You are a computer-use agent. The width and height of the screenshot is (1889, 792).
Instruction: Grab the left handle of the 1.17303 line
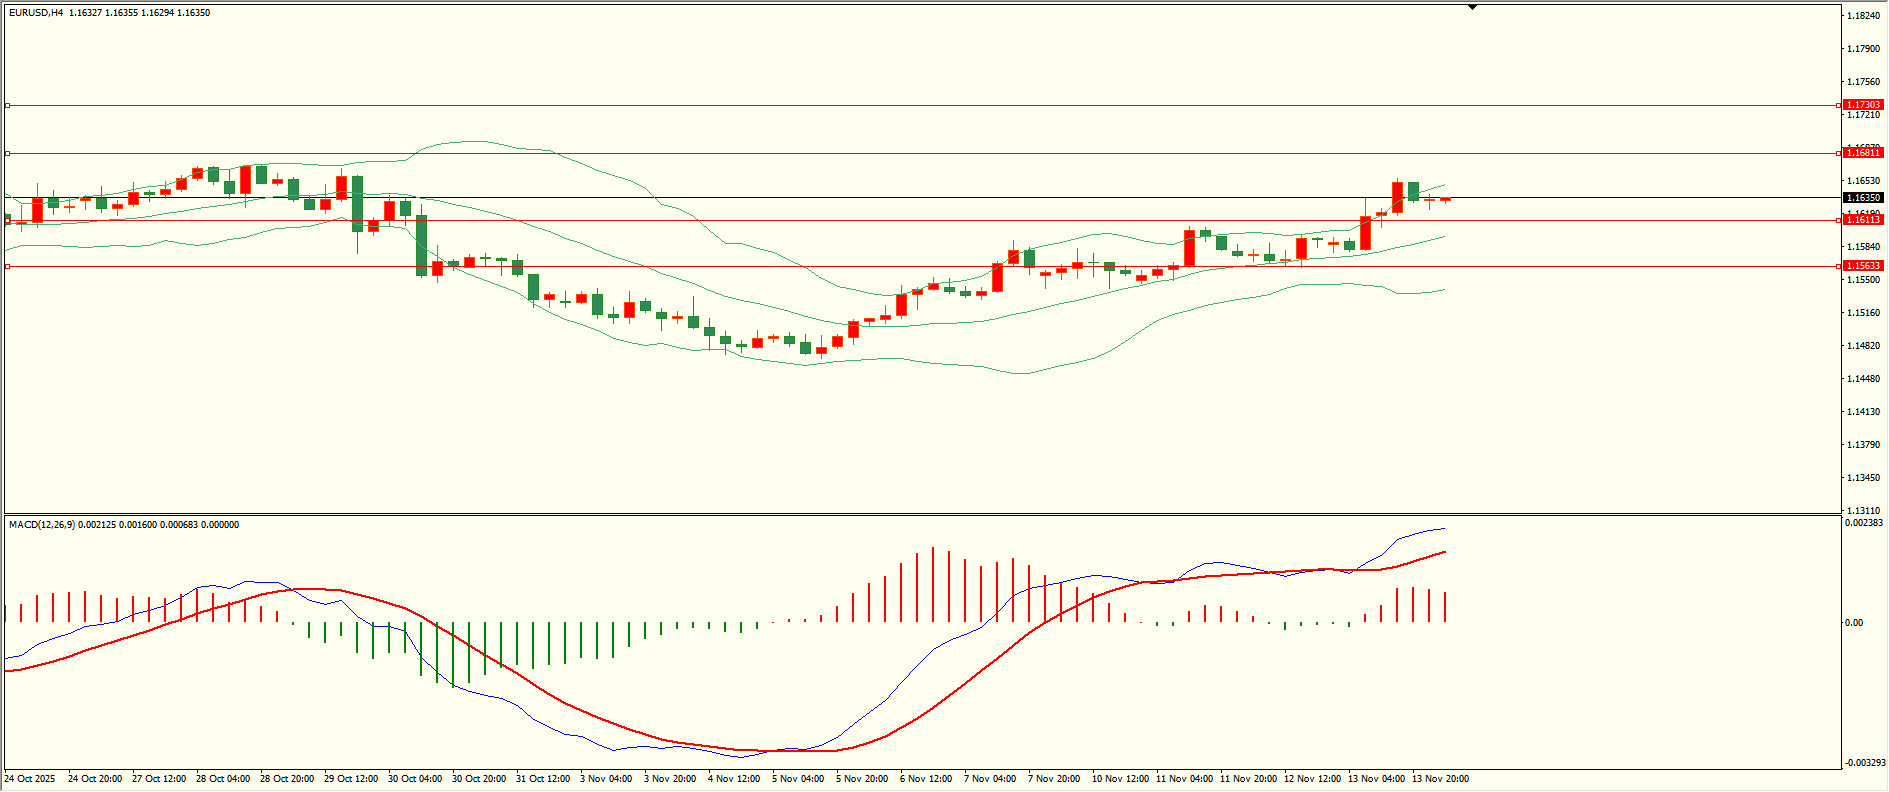coord(8,105)
